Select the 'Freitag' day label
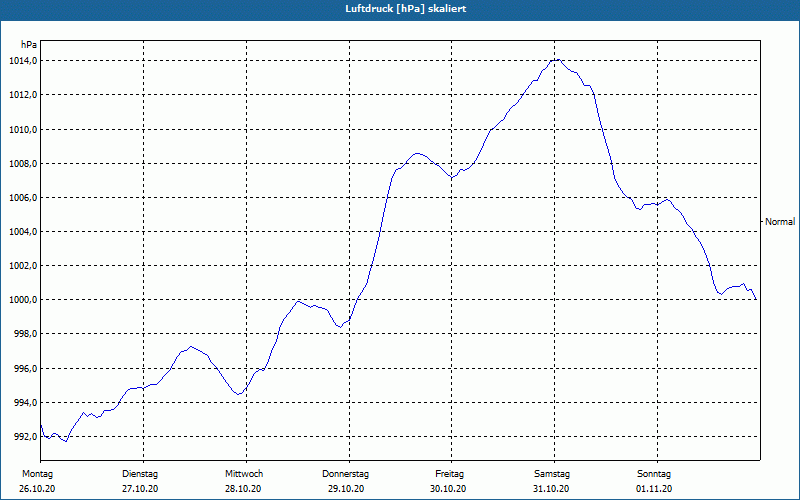The width and height of the screenshot is (800, 500). (x=449, y=474)
